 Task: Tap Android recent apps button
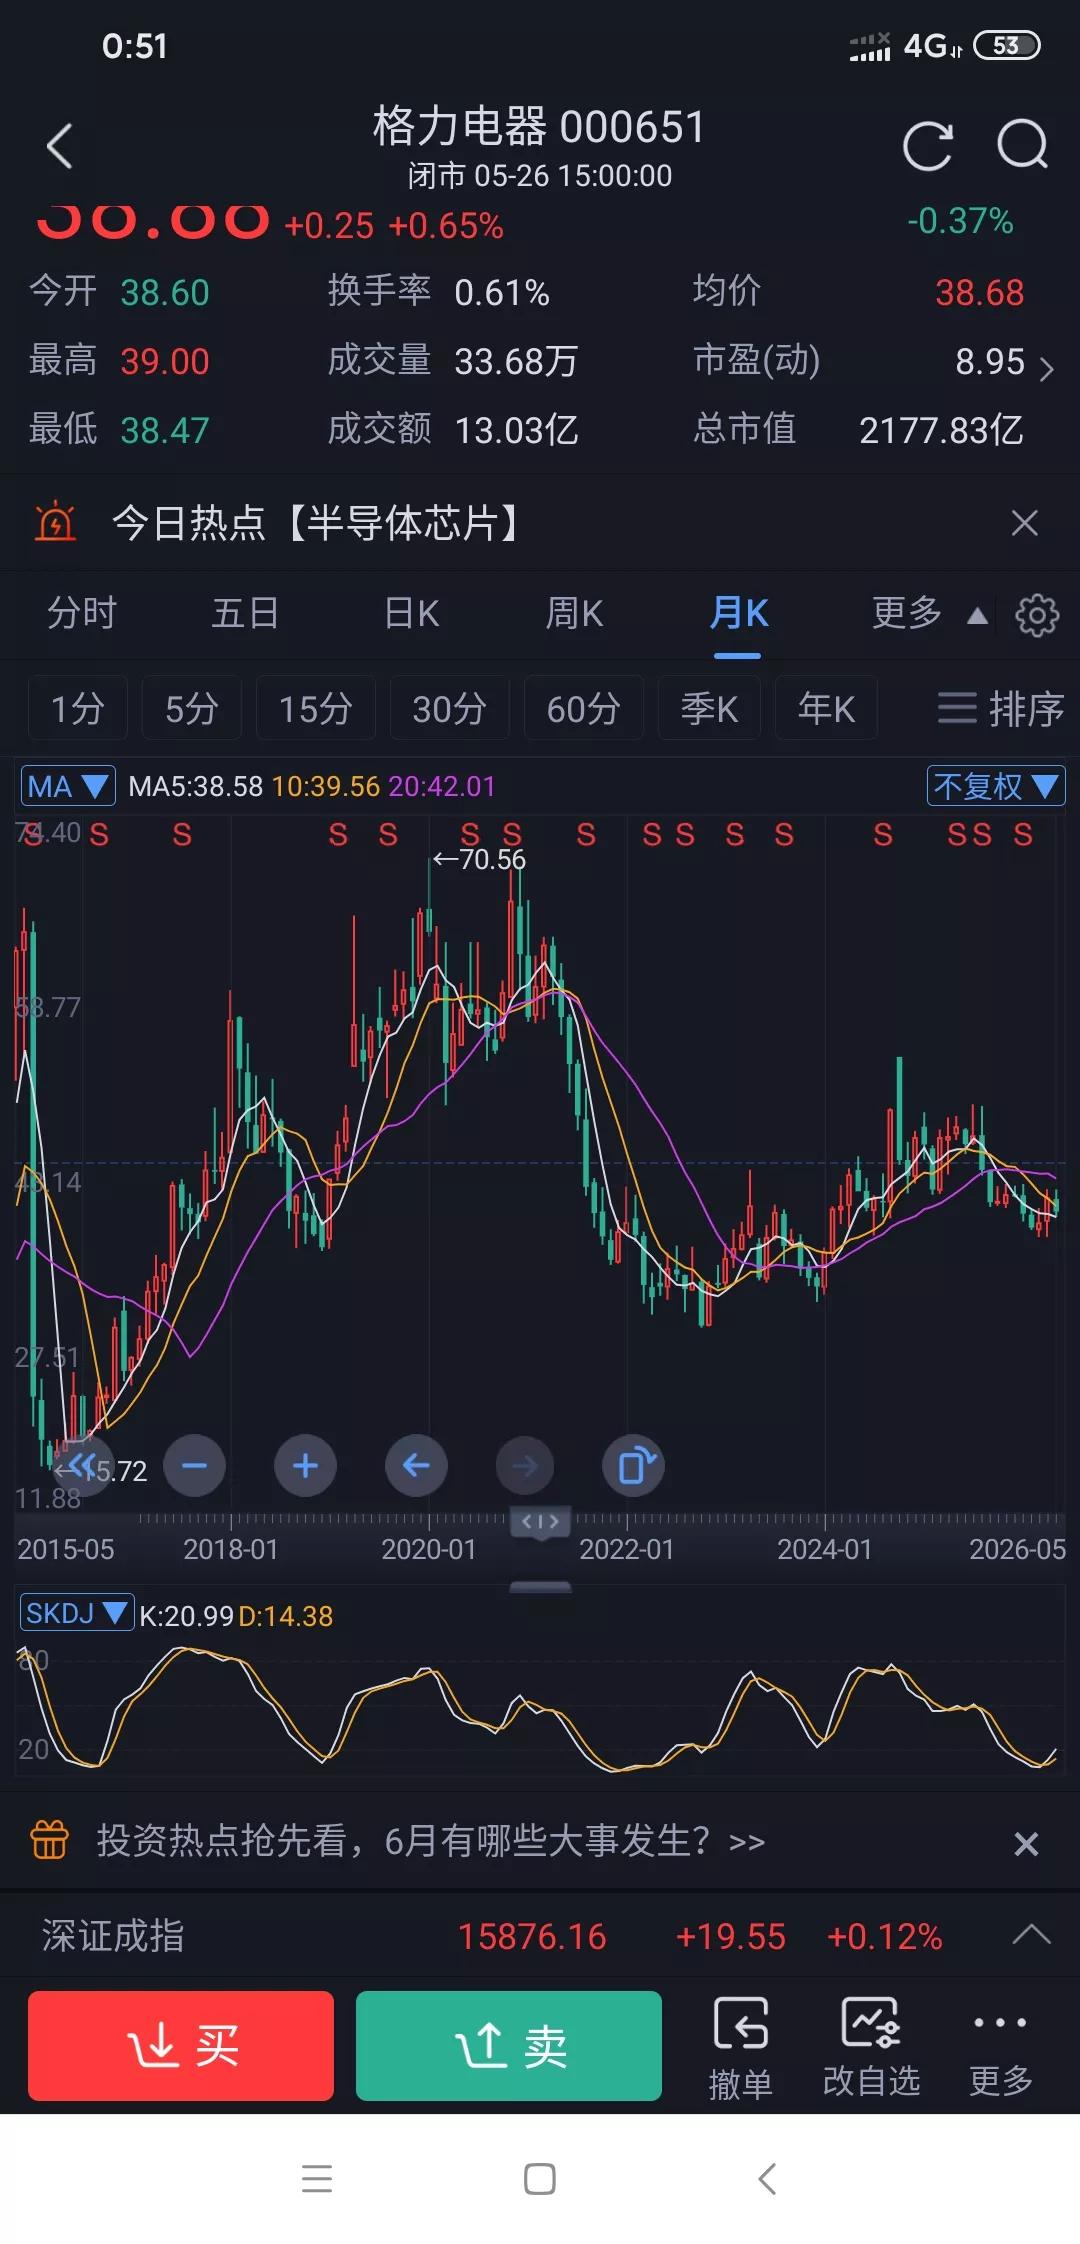pos(317,2178)
